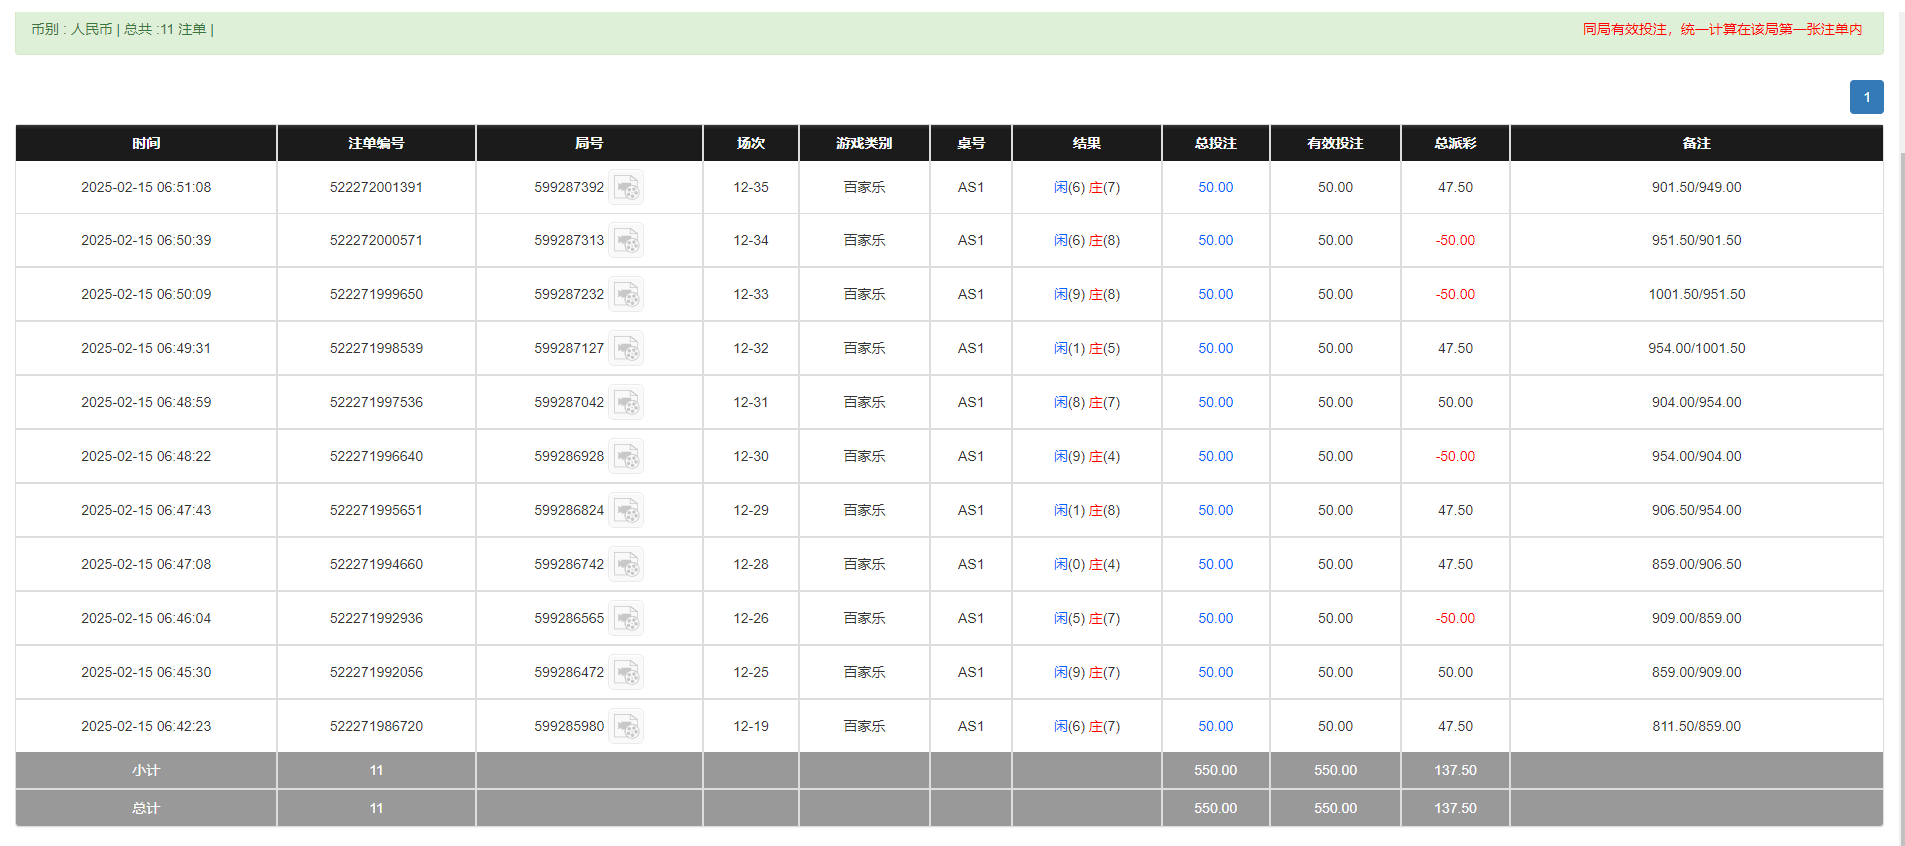Viewport: 1905px width, 846px height.
Task: Open replay icon for round 599287127
Action: (626, 349)
